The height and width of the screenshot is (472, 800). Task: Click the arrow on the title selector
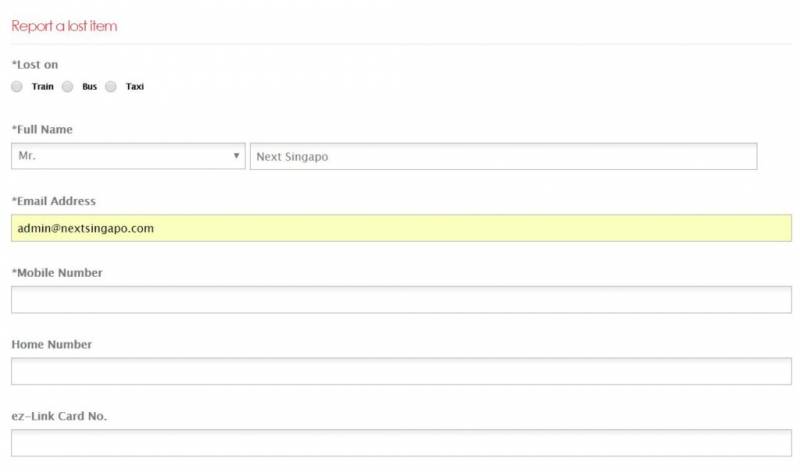(x=236, y=157)
